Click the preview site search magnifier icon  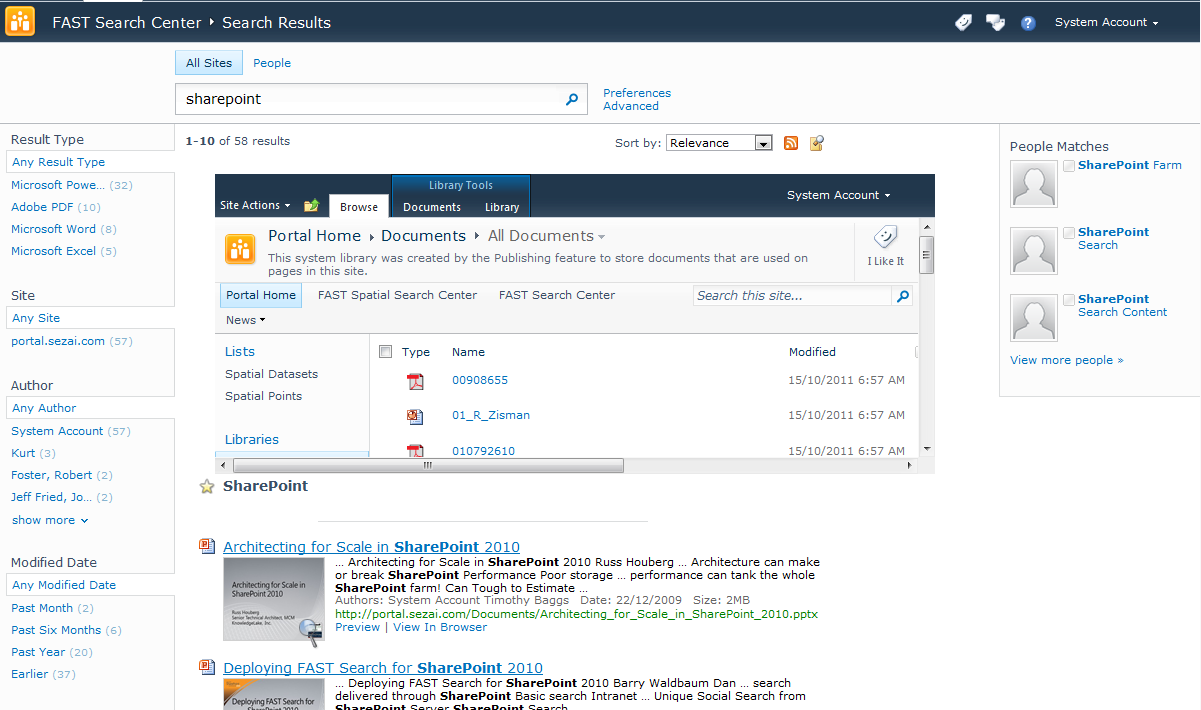(x=903, y=296)
